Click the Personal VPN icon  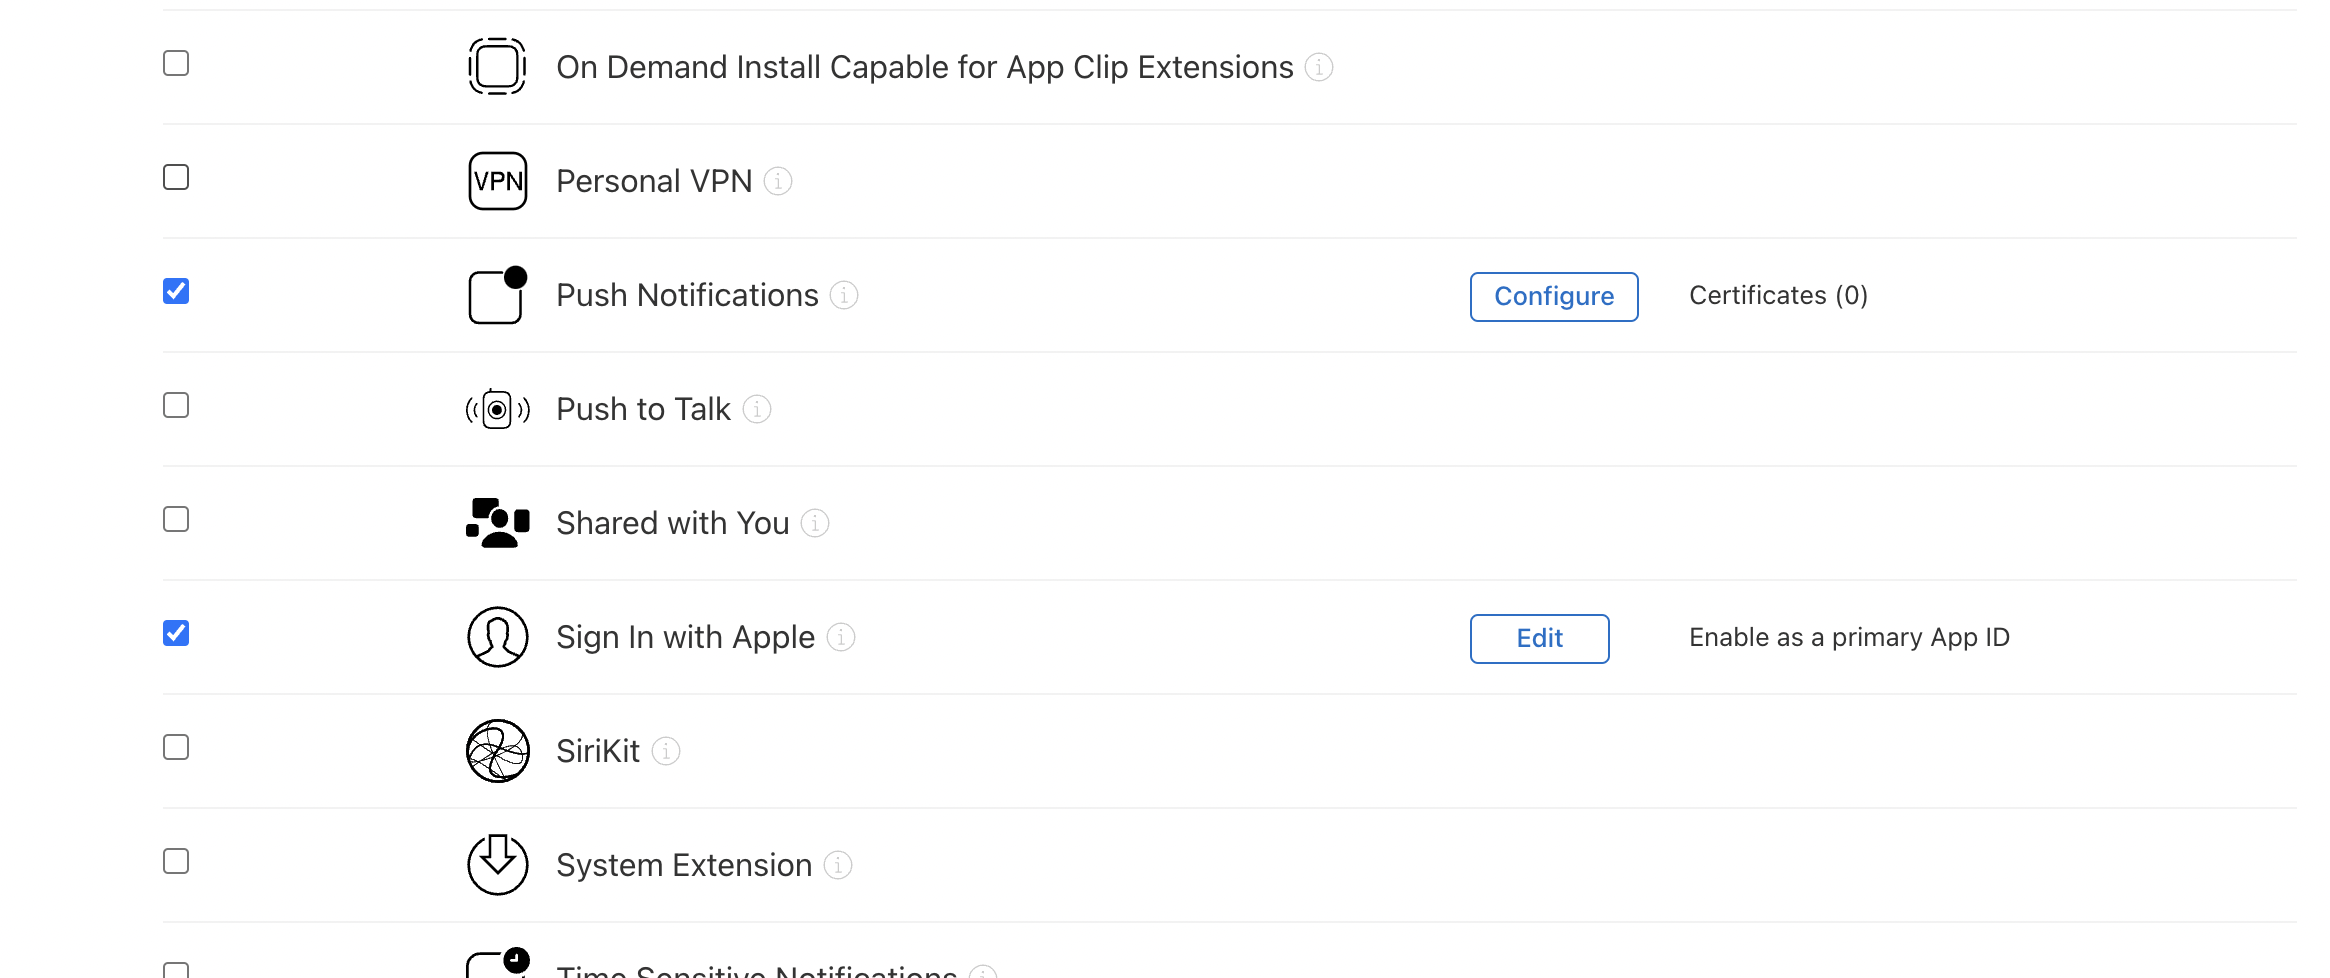tap(496, 180)
